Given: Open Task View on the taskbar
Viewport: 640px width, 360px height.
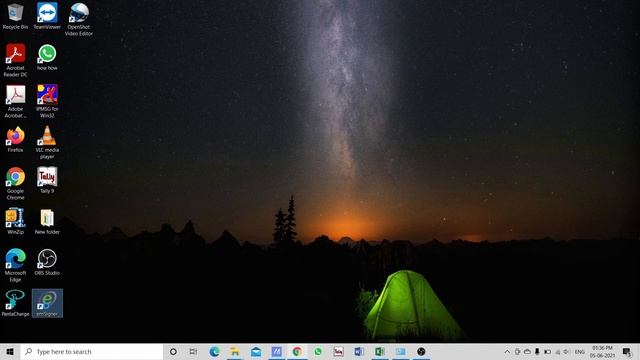Looking at the screenshot, I should 193,351.
